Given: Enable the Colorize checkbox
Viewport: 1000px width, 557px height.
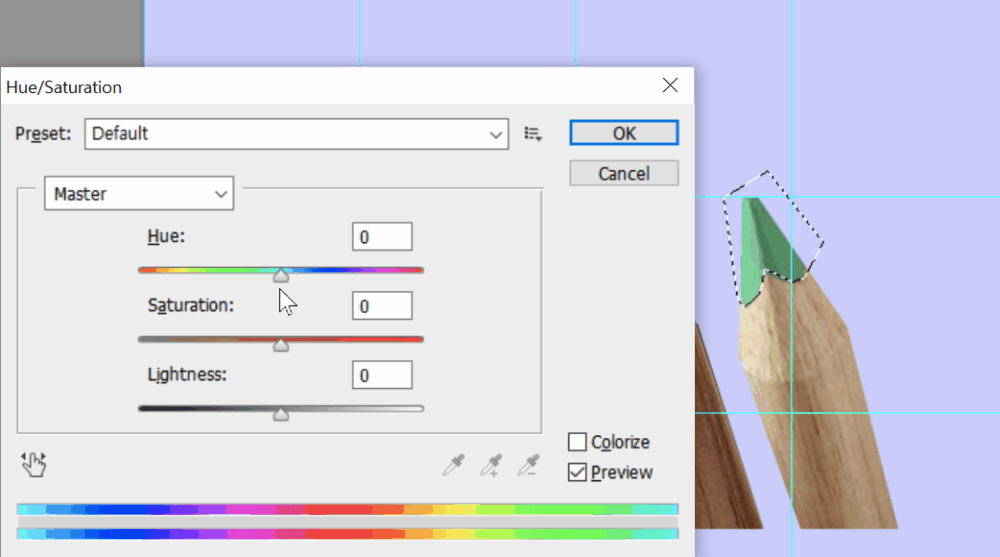Looking at the screenshot, I should [x=577, y=442].
